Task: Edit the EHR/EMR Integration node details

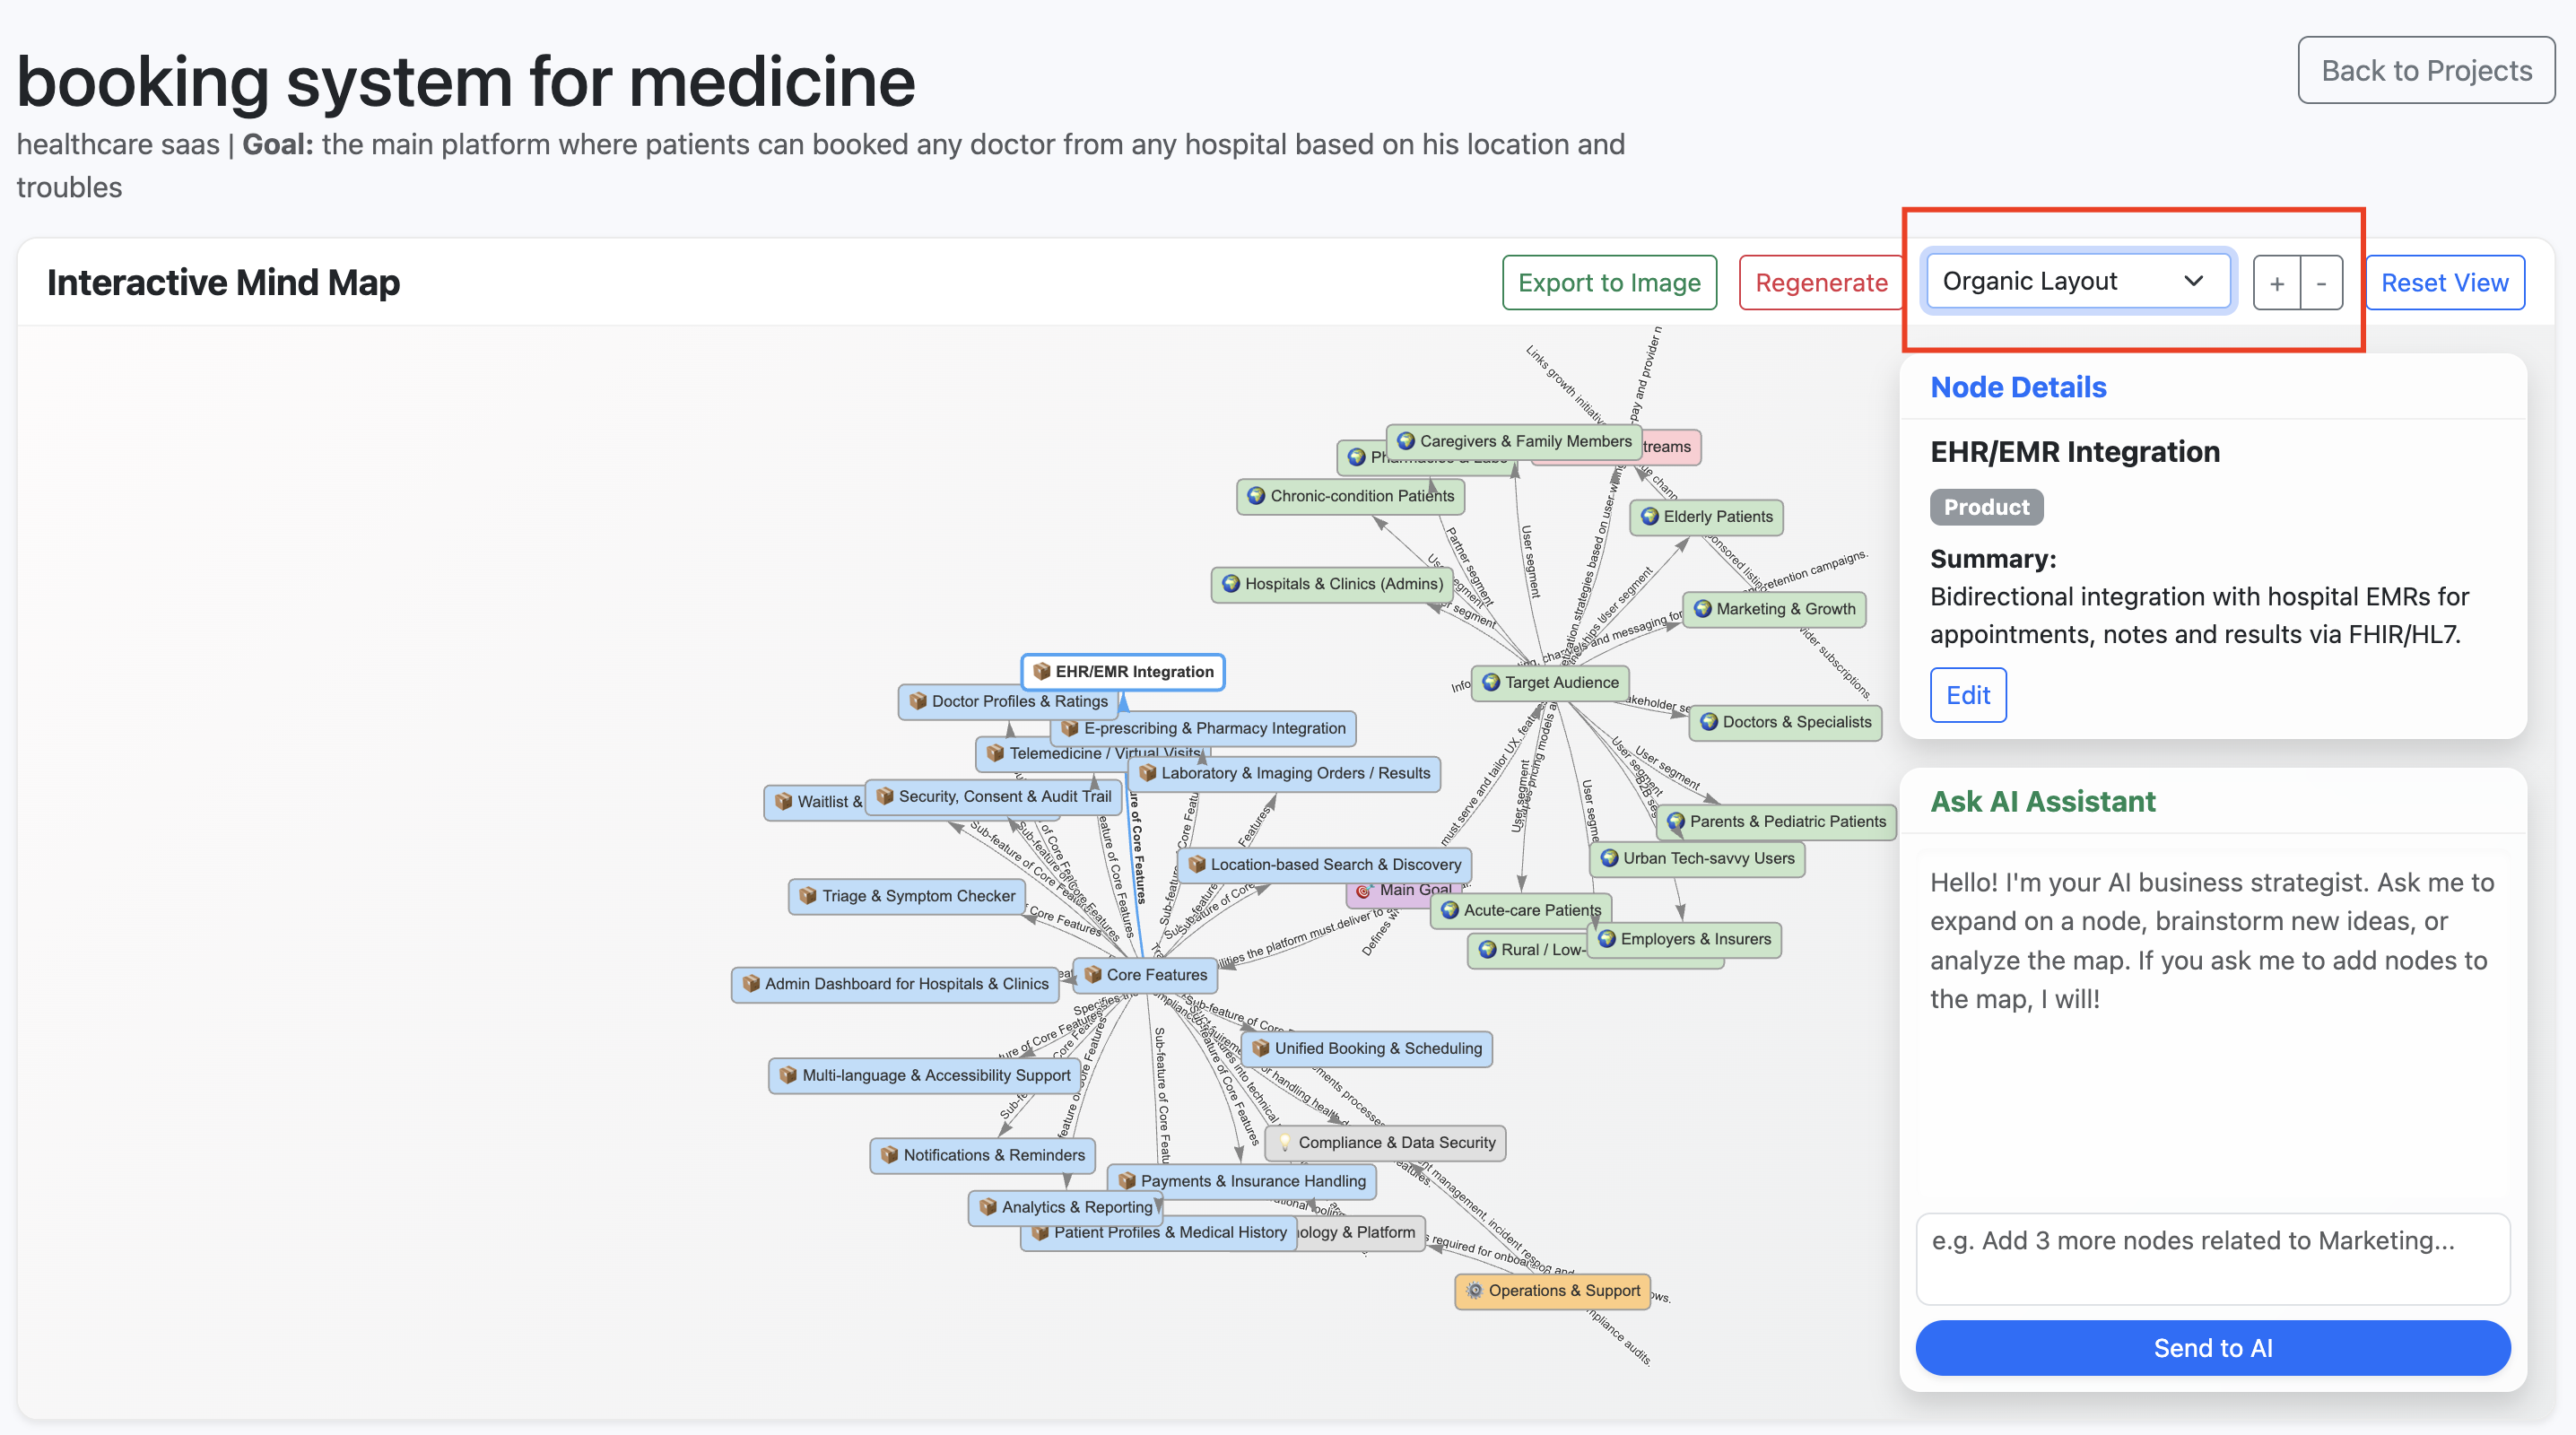Action: (x=1967, y=694)
